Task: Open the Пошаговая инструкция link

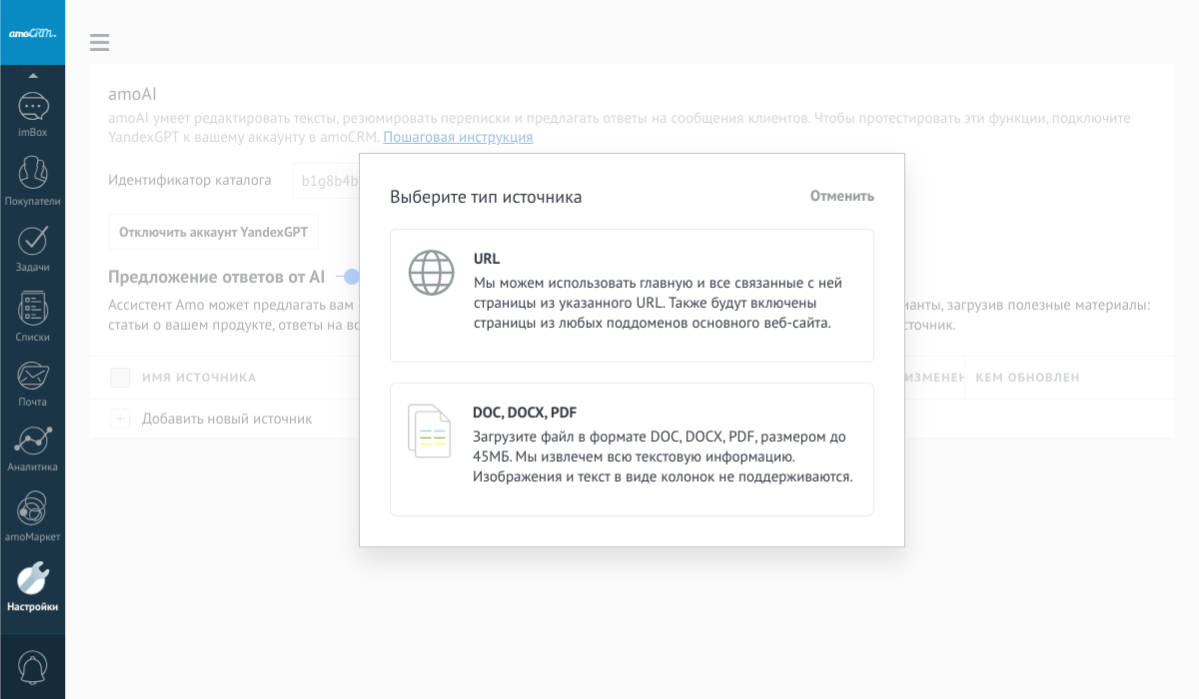Action: tap(457, 137)
